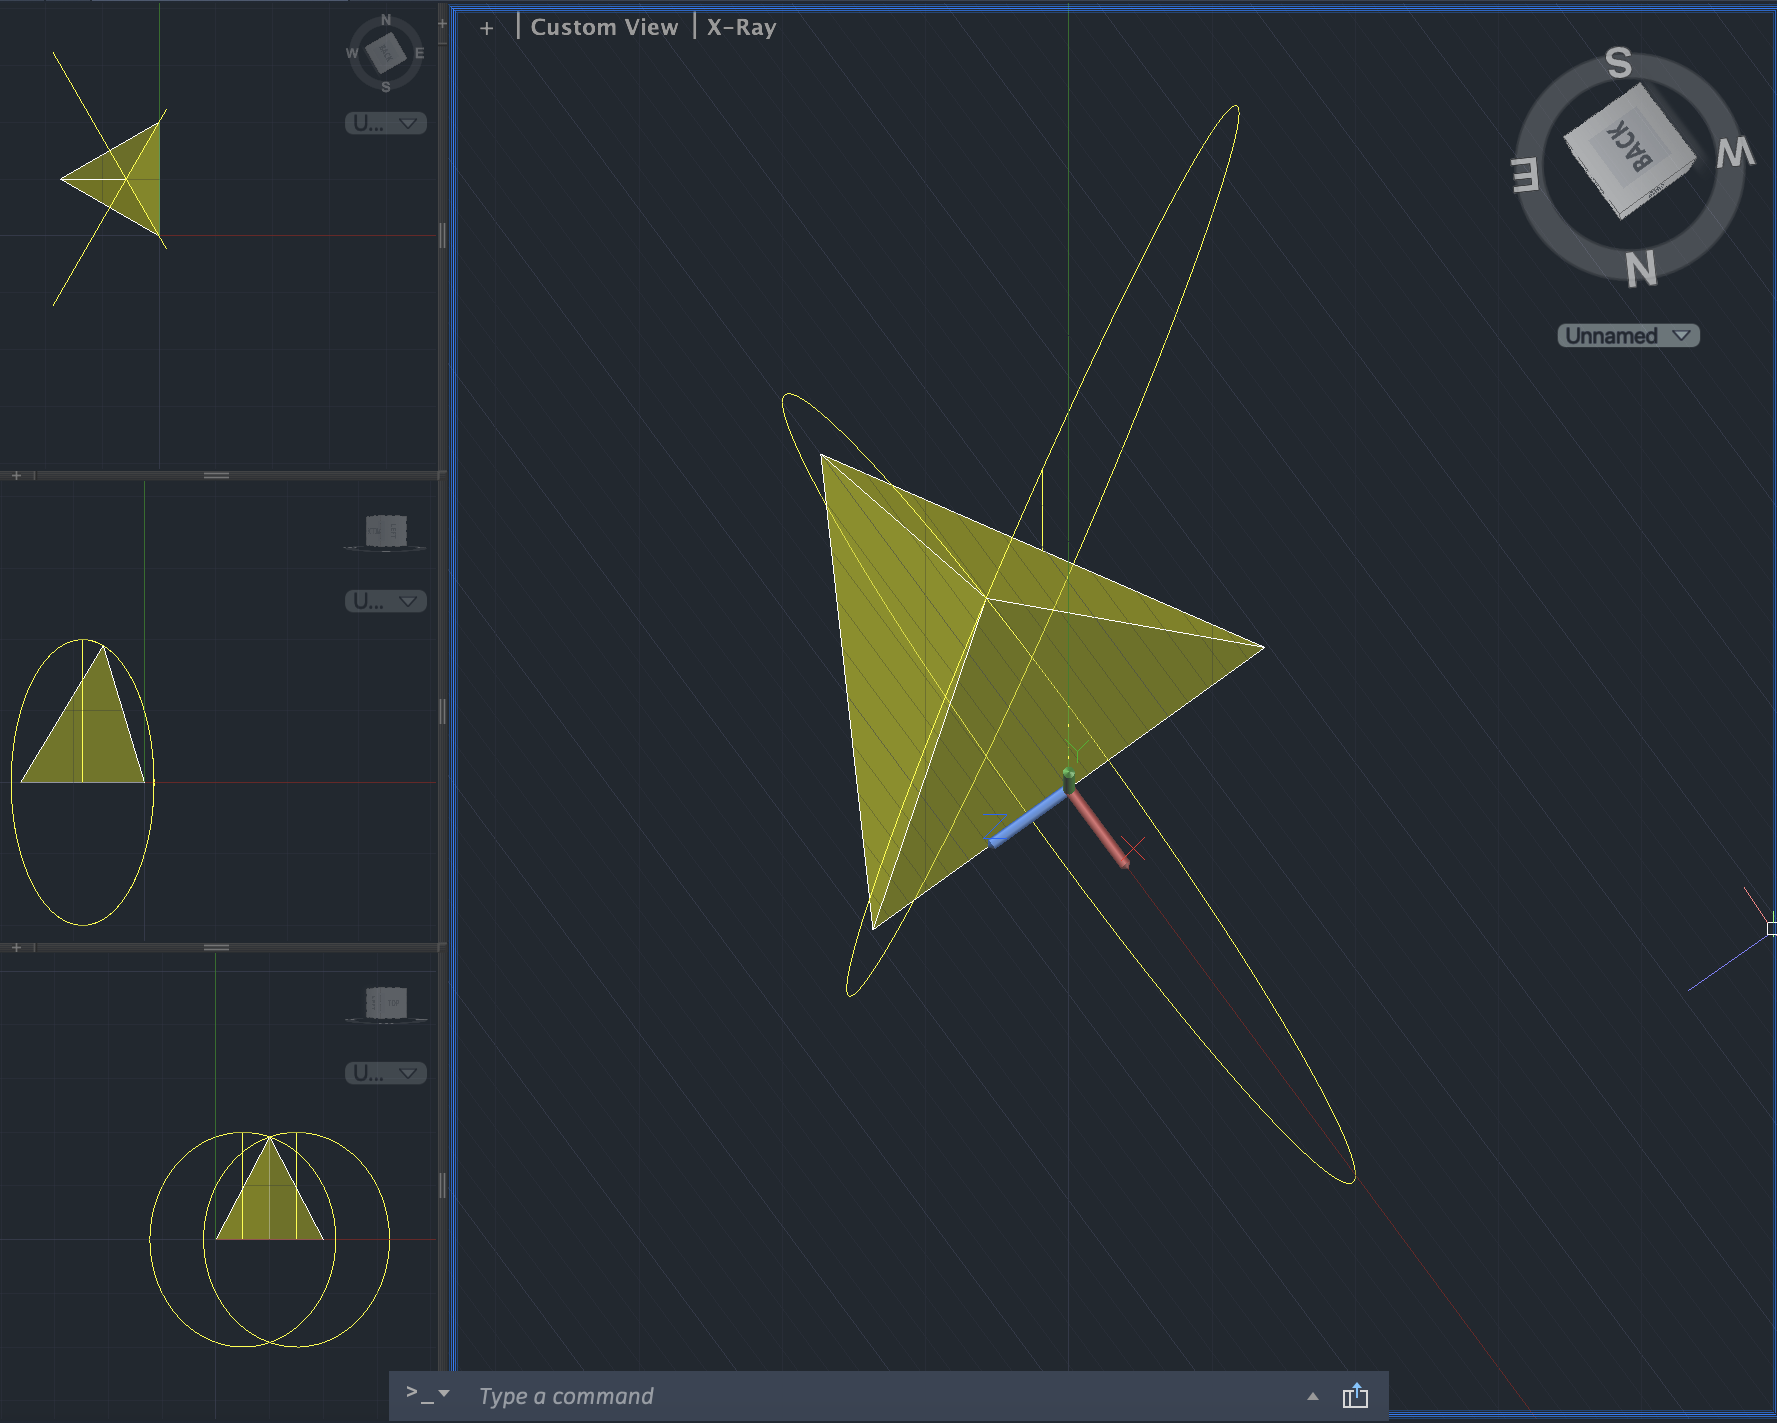This screenshot has width=1777, height=1423.
Task: Open the X-Ray visual style menu
Action: point(741,27)
